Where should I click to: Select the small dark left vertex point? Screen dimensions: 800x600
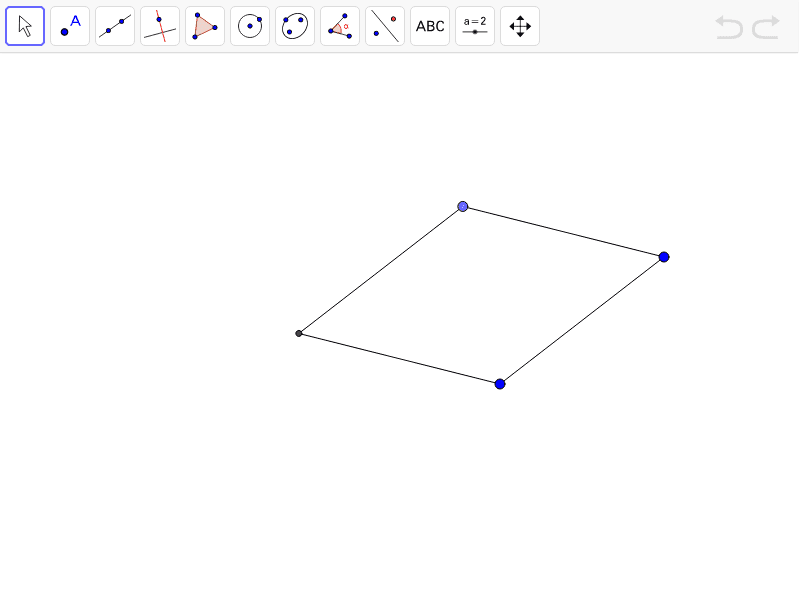(x=299, y=334)
